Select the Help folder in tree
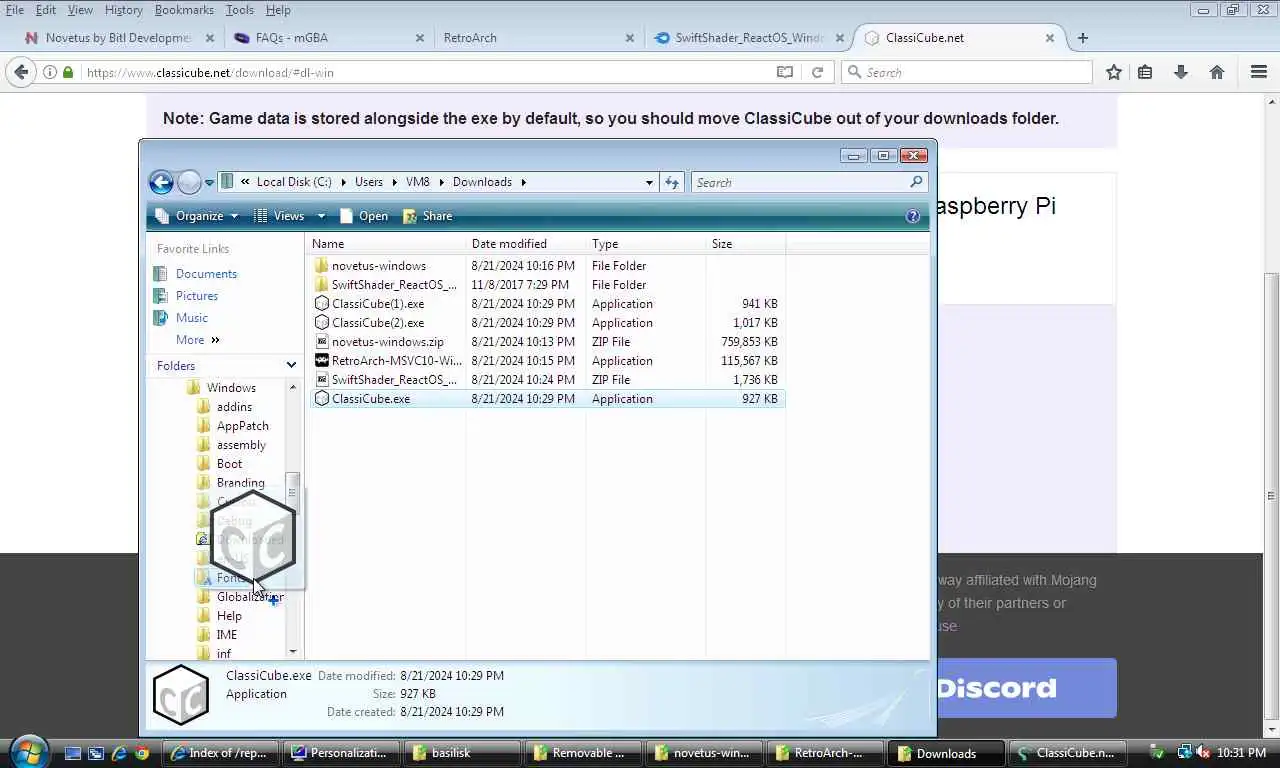This screenshot has width=1280, height=768. pyautogui.click(x=229, y=616)
